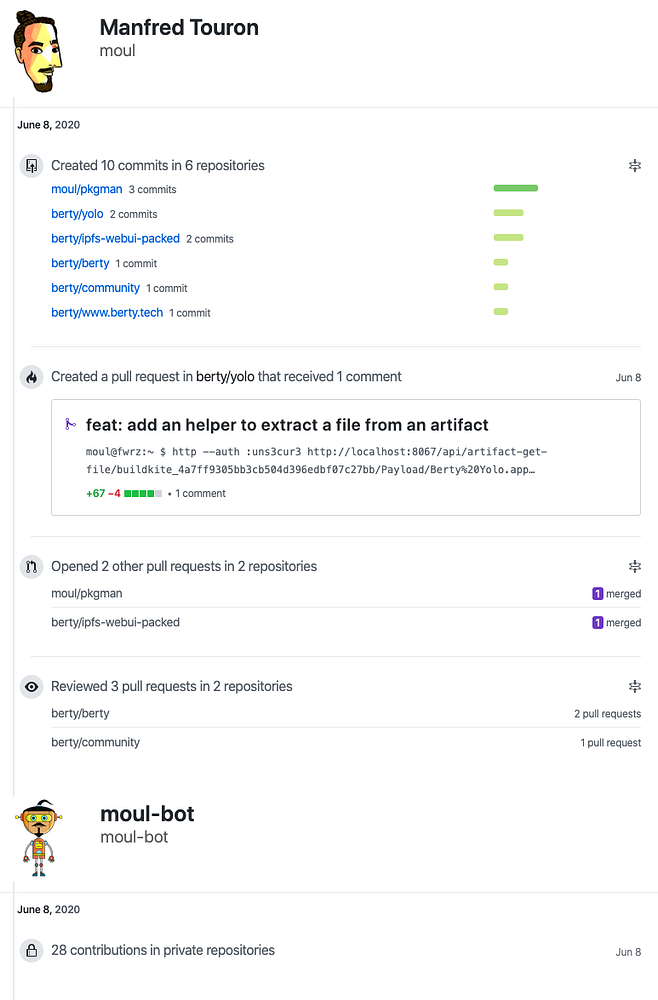The height and width of the screenshot is (1000, 658).
Task: Click the moul-bot robot avatar
Action: coord(39,837)
